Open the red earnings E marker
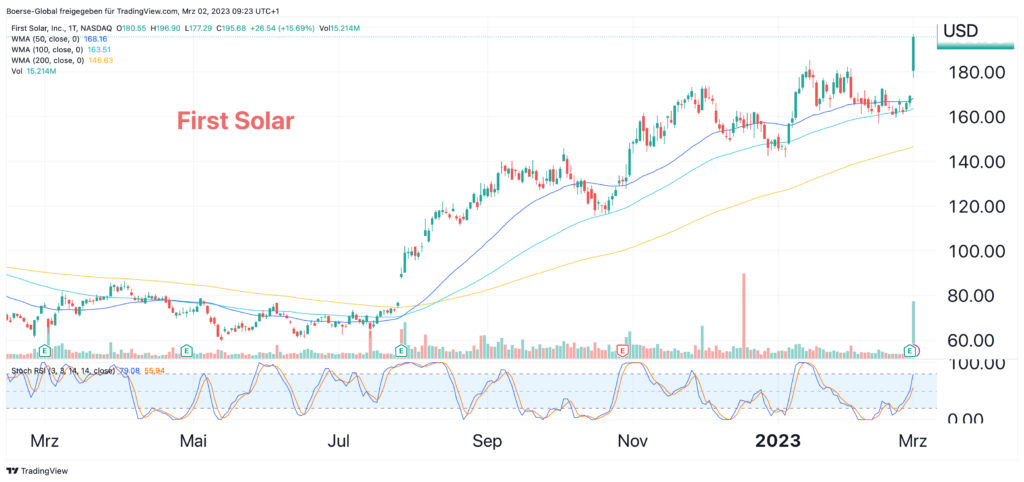The image size is (1024, 482). tap(622, 351)
